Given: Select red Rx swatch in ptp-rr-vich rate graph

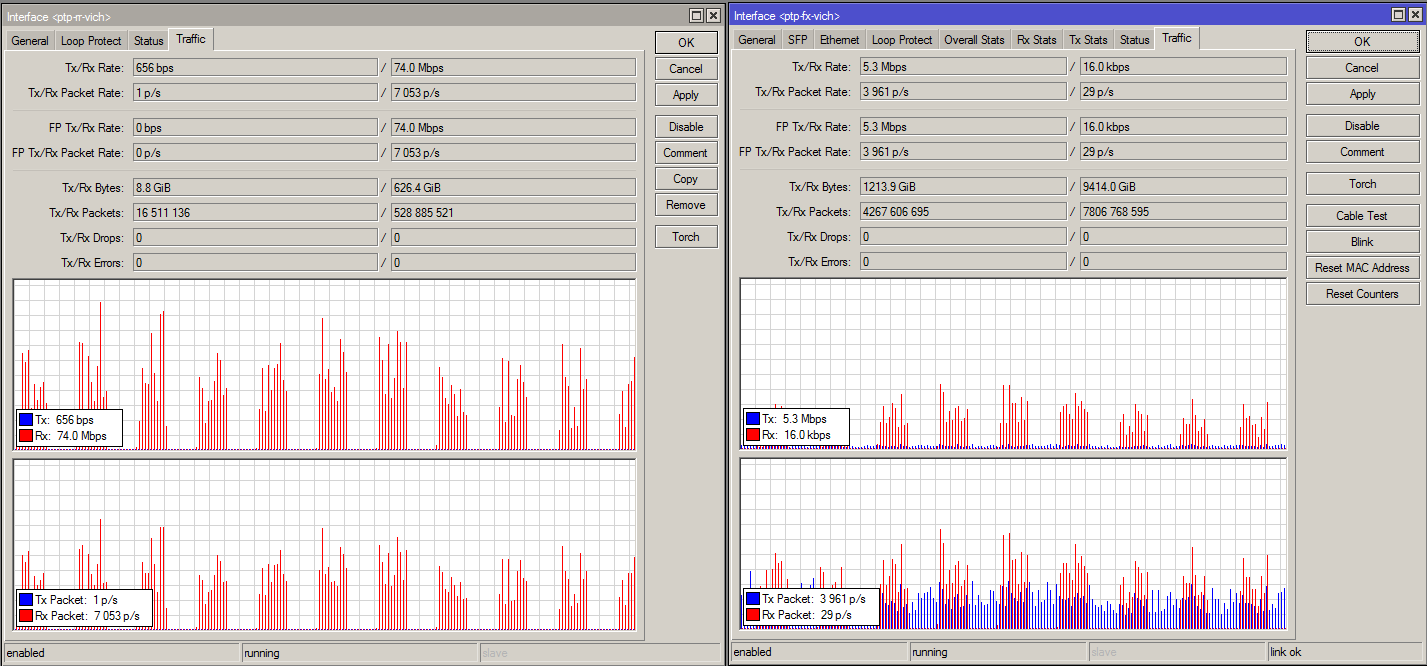Looking at the screenshot, I should click(x=26, y=436).
